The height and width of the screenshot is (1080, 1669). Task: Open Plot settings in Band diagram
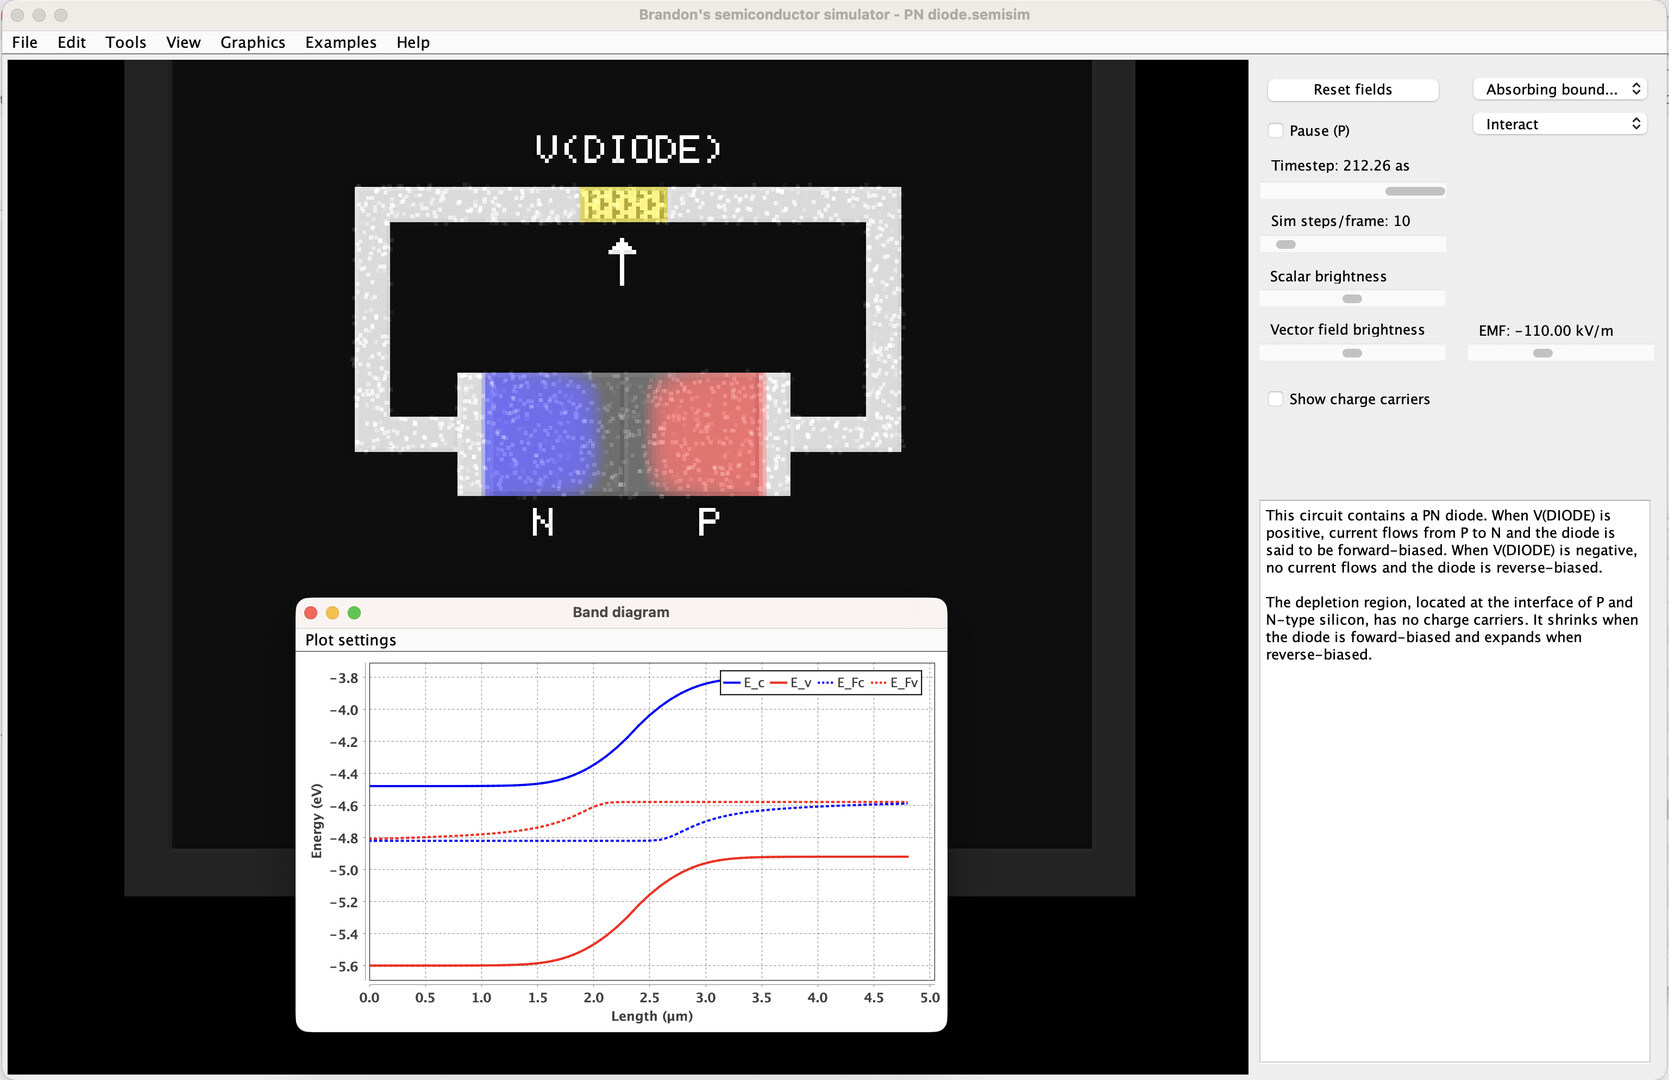(351, 640)
